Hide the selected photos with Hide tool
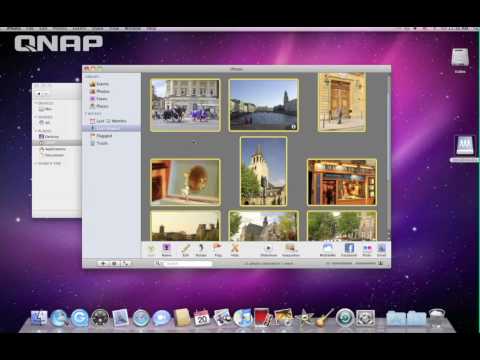 [235, 250]
